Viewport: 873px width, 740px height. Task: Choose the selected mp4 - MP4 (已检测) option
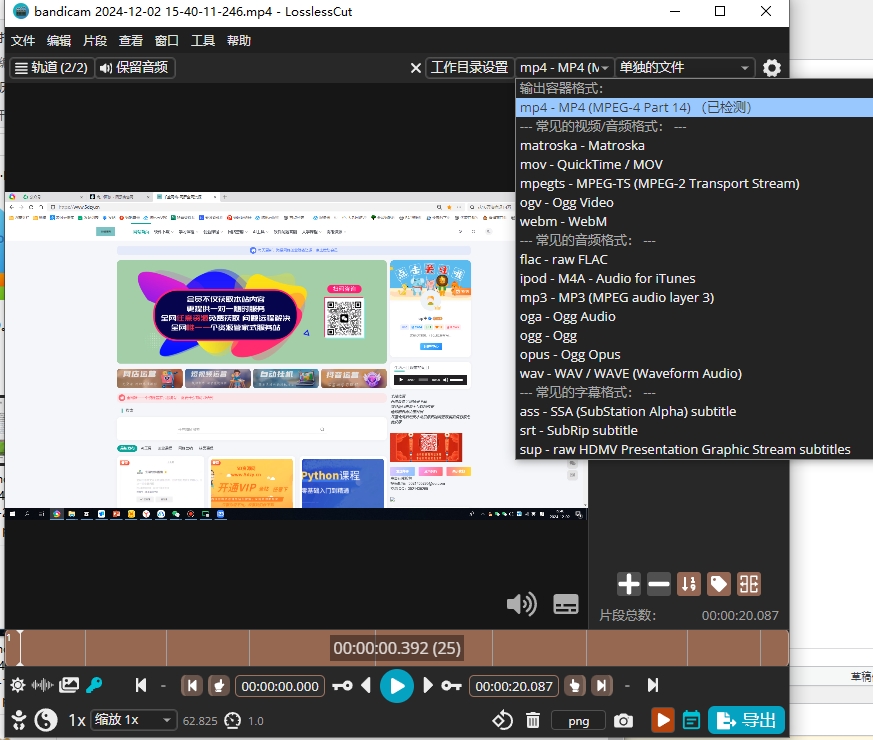click(x=694, y=107)
